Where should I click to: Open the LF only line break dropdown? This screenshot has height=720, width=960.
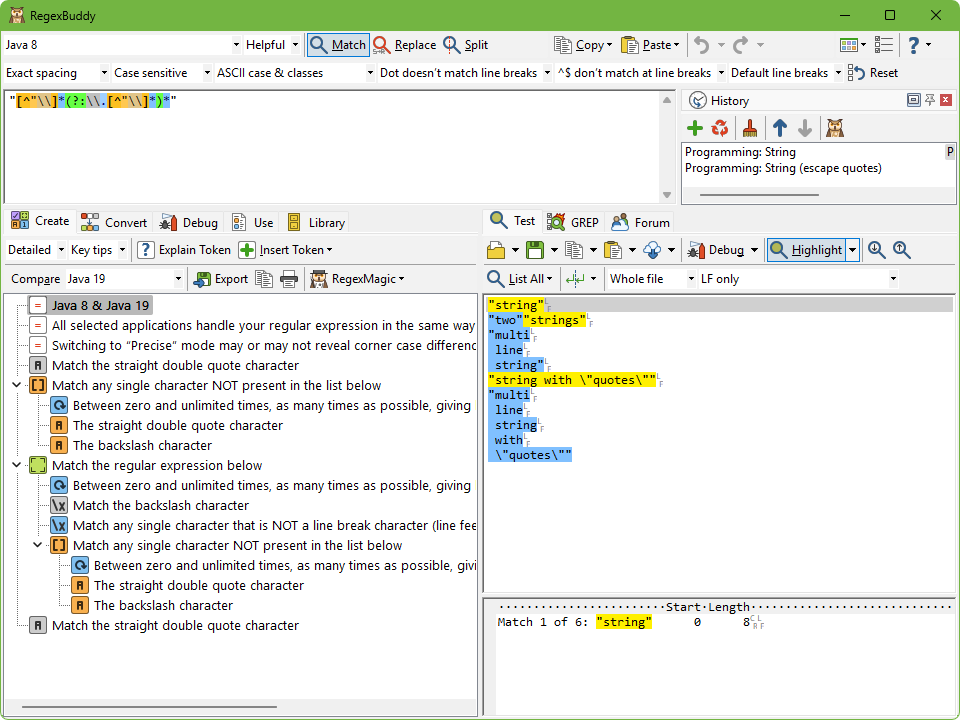click(x=893, y=279)
